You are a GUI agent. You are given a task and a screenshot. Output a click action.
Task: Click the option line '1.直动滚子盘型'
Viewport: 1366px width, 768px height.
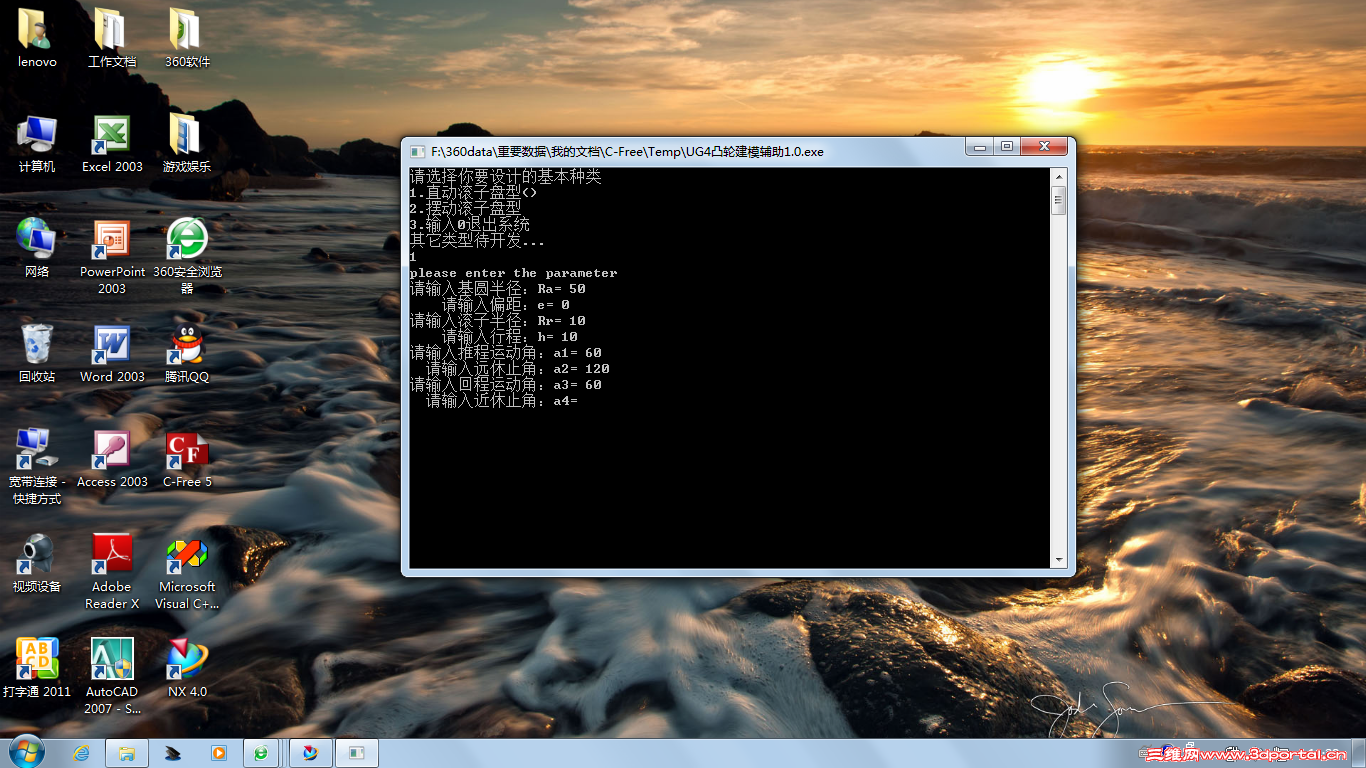474,193
